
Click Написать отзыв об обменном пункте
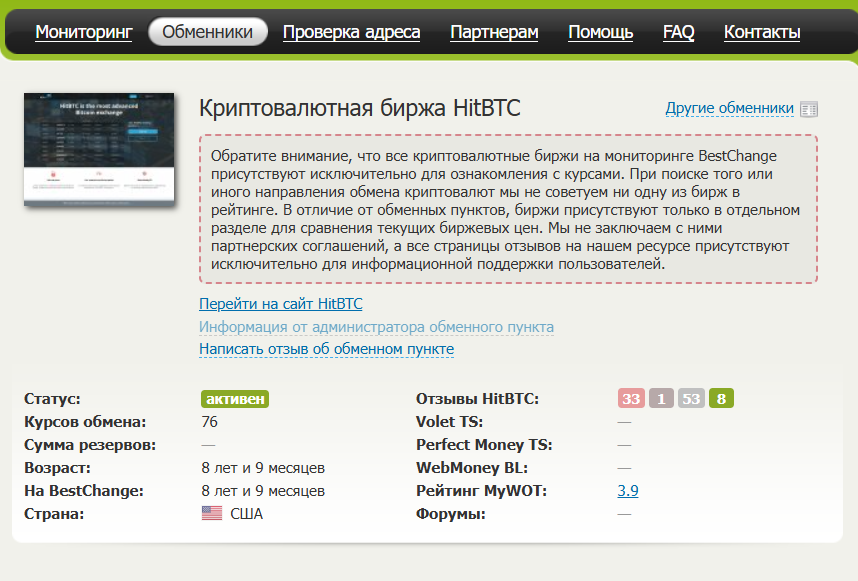(x=327, y=348)
